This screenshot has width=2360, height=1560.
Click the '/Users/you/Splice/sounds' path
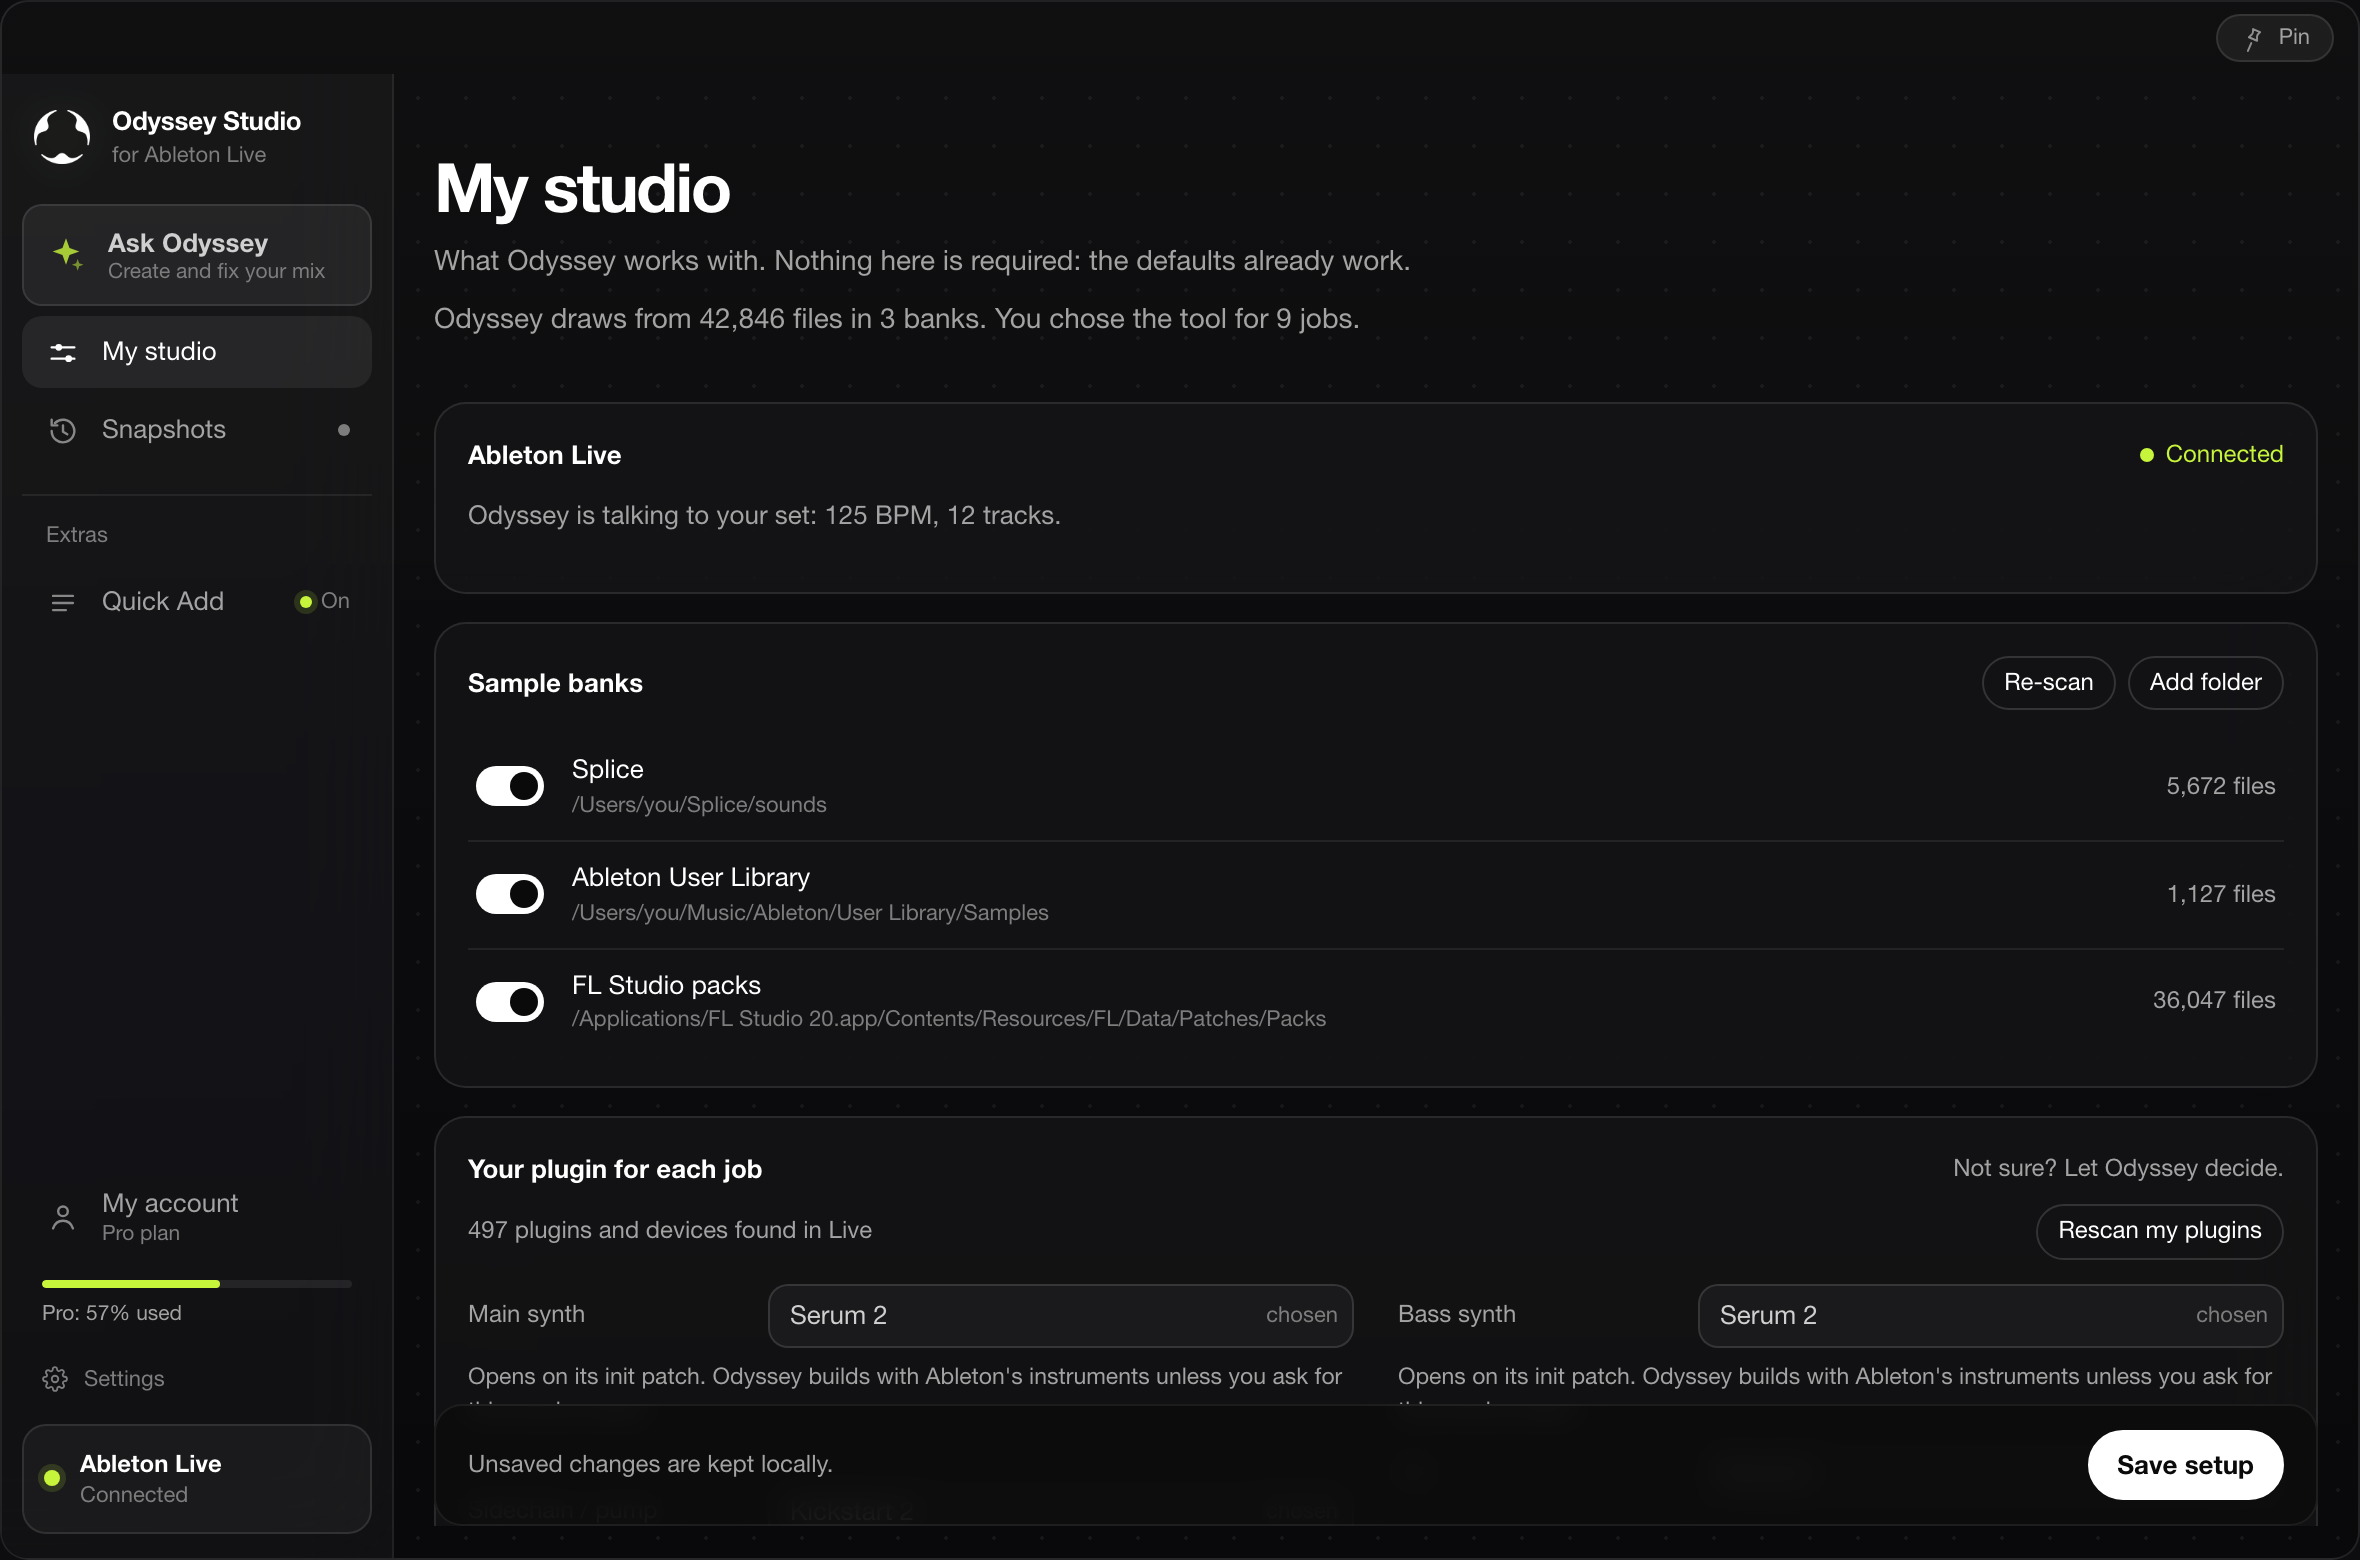coord(699,805)
